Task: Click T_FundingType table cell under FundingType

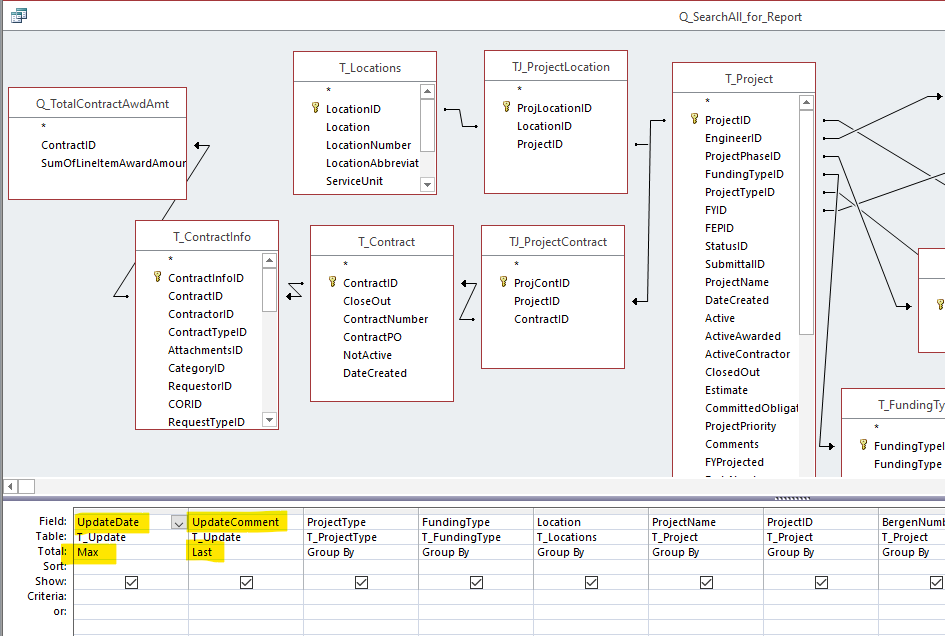Action: click(x=476, y=537)
